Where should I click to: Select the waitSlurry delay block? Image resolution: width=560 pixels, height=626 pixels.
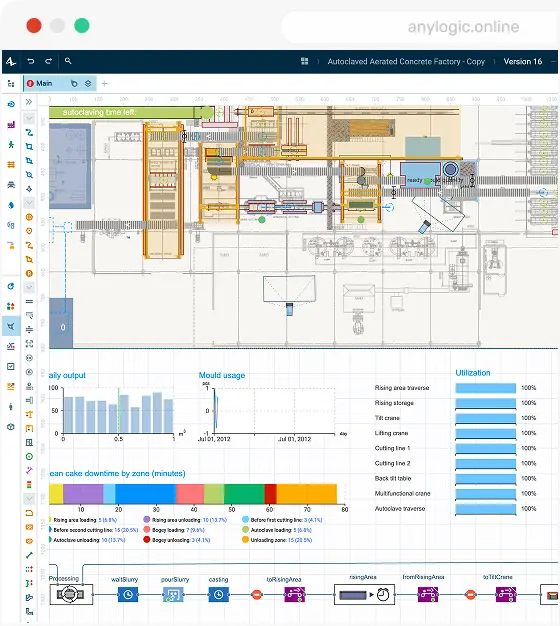pos(128,594)
